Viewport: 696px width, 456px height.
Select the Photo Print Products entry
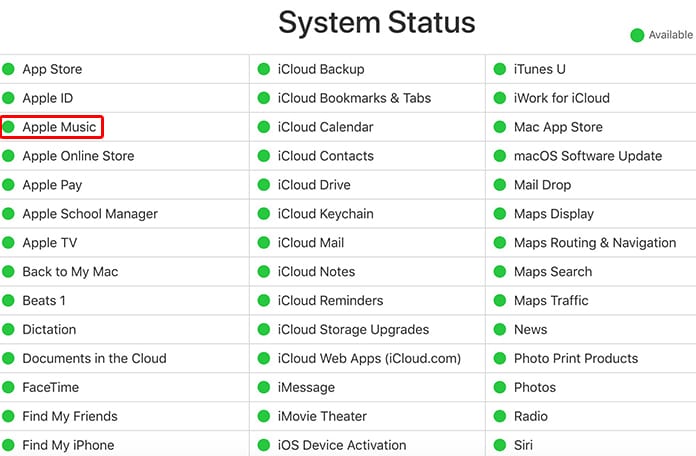[576, 358]
